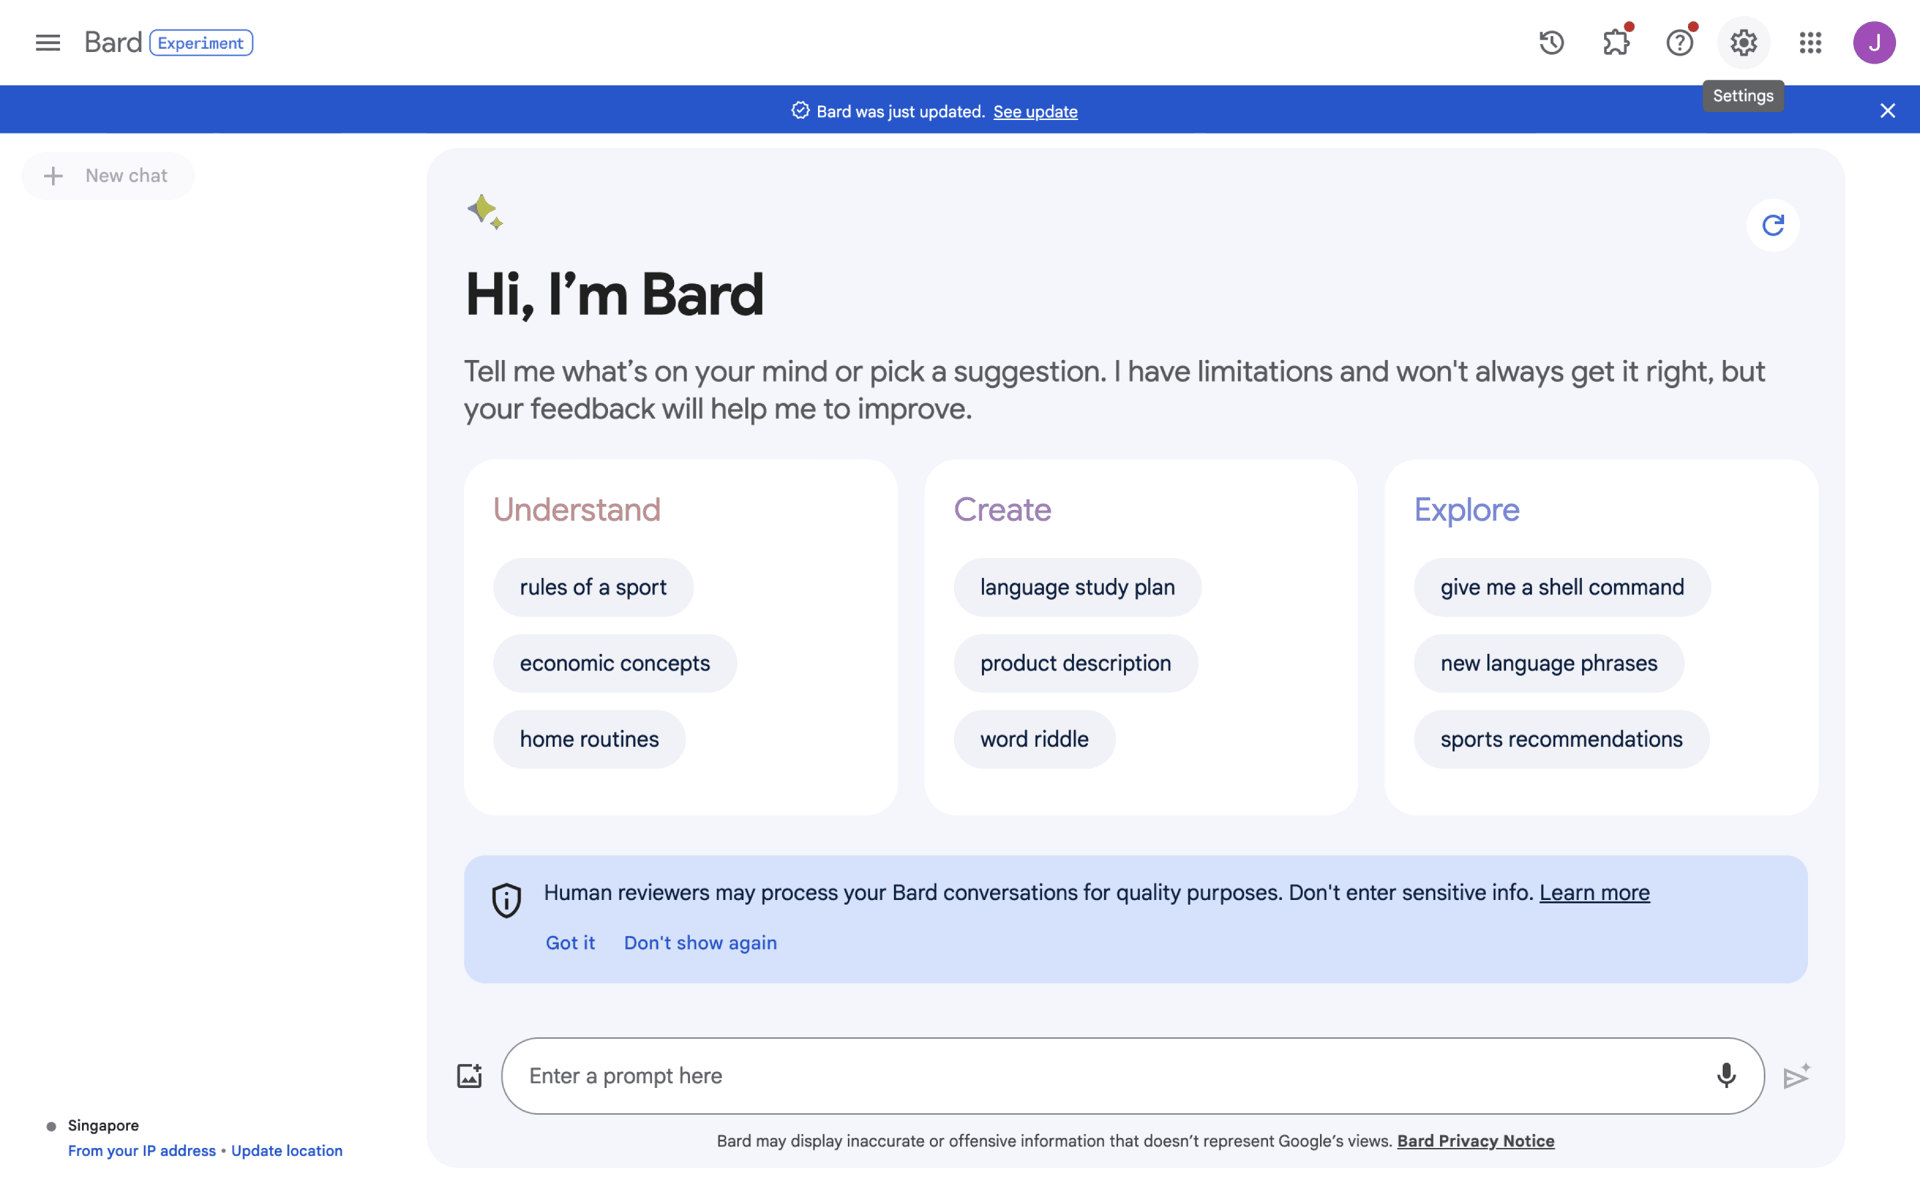The image size is (1920, 1200).
Task: Click the Bard title text
Action: pyautogui.click(x=113, y=42)
